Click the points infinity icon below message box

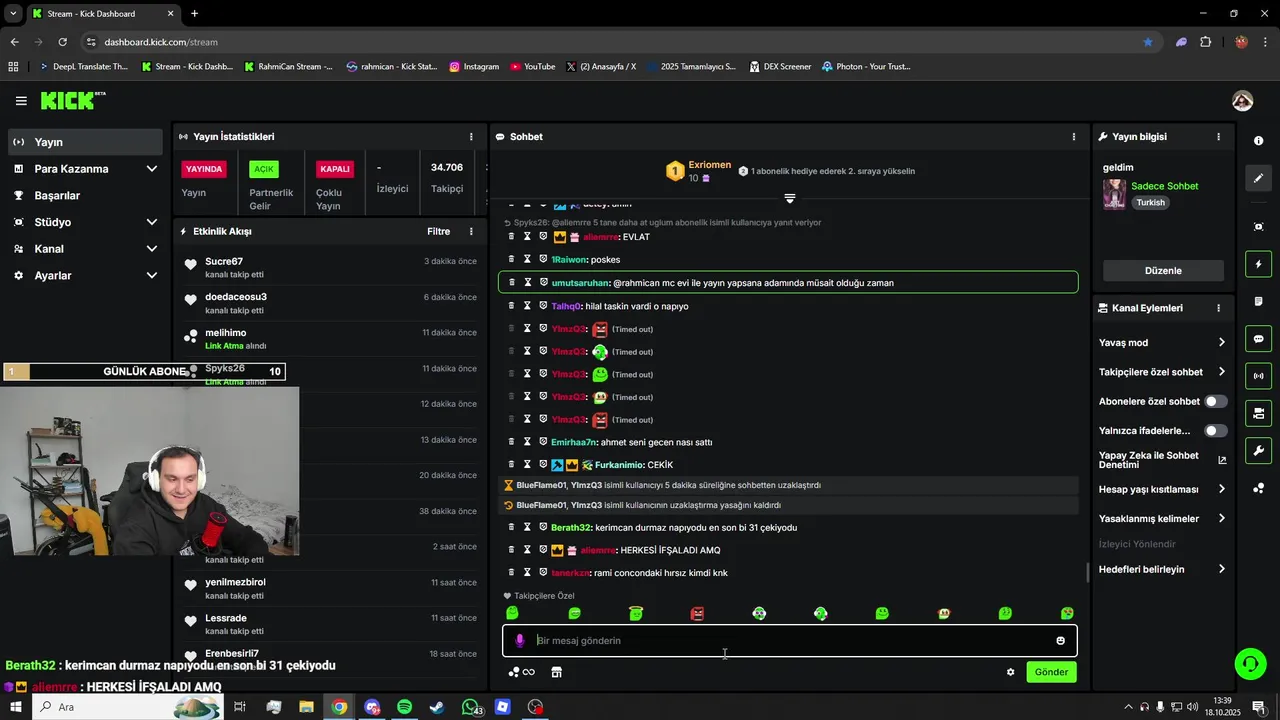tap(522, 672)
